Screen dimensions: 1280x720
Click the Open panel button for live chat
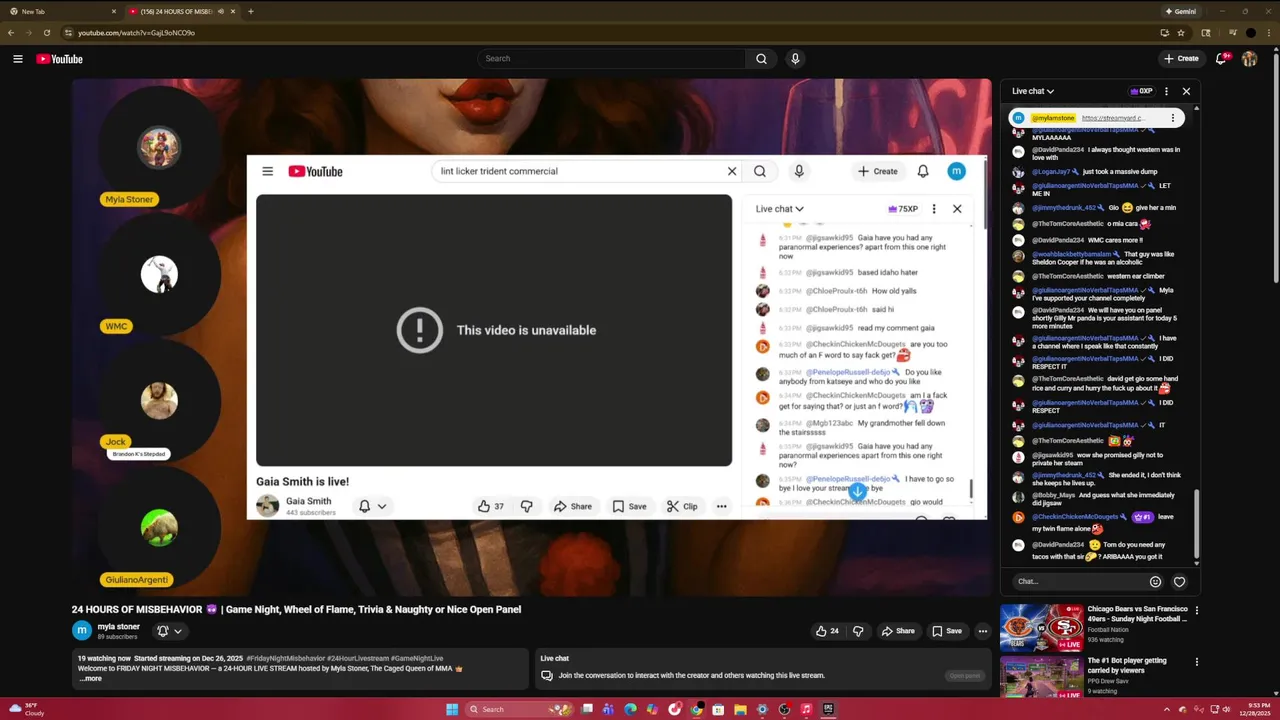point(965,676)
